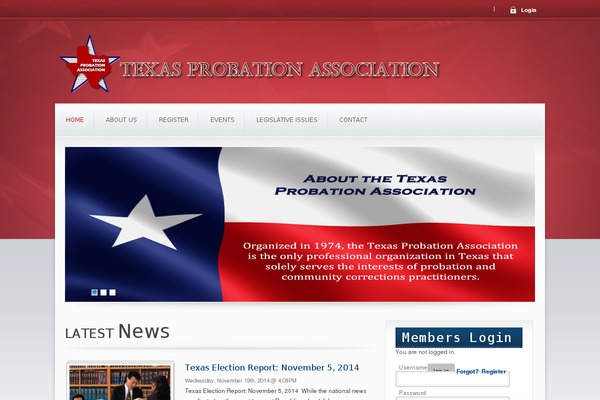Viewport: 600px width, 400px height.
Task: Open the Legislative Issues menu item
Action: coord(287,120)
